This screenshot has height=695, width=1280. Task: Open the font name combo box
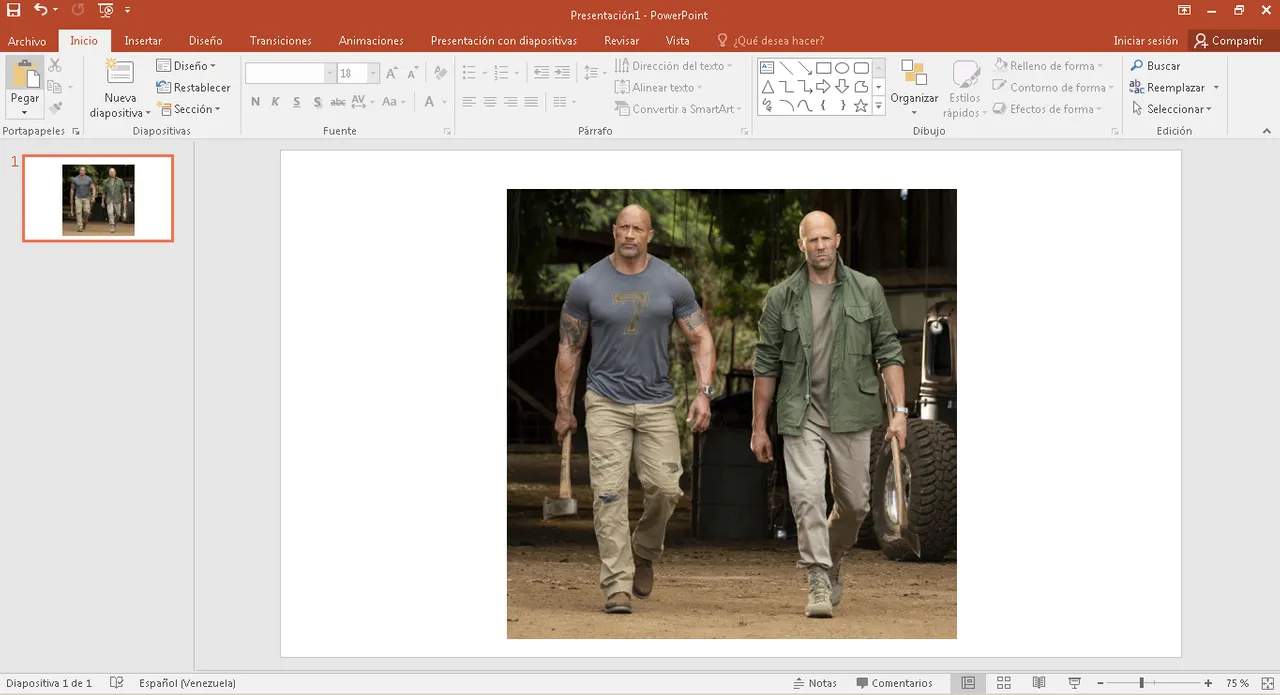coord(290,73)
